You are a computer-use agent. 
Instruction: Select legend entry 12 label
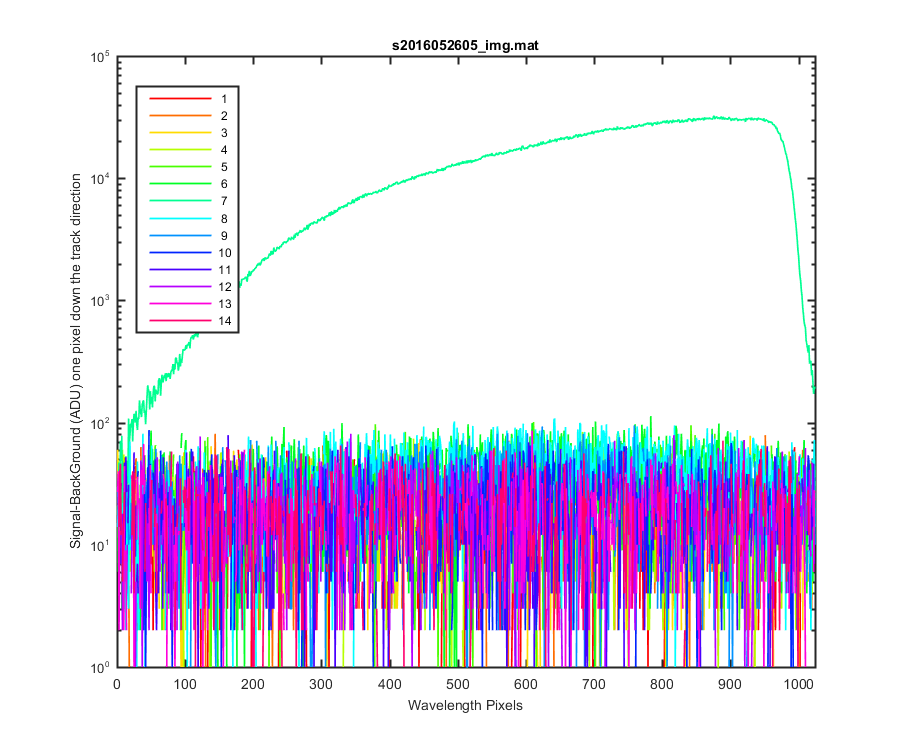point(225,287)
